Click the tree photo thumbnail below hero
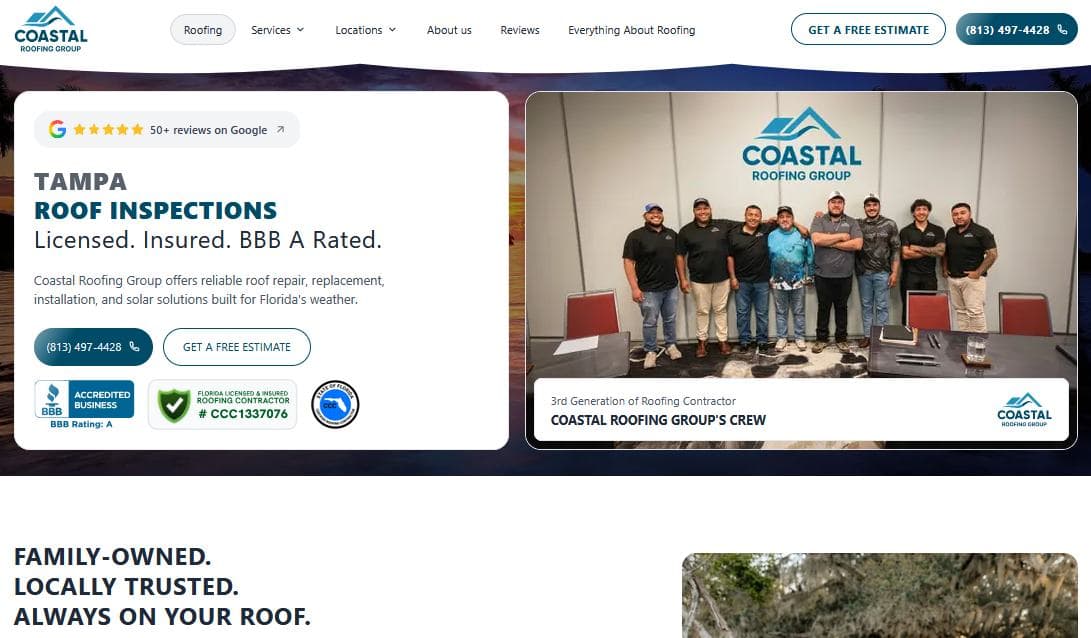This screenshot has height=638, width=1091. click(x=879, y=596)
